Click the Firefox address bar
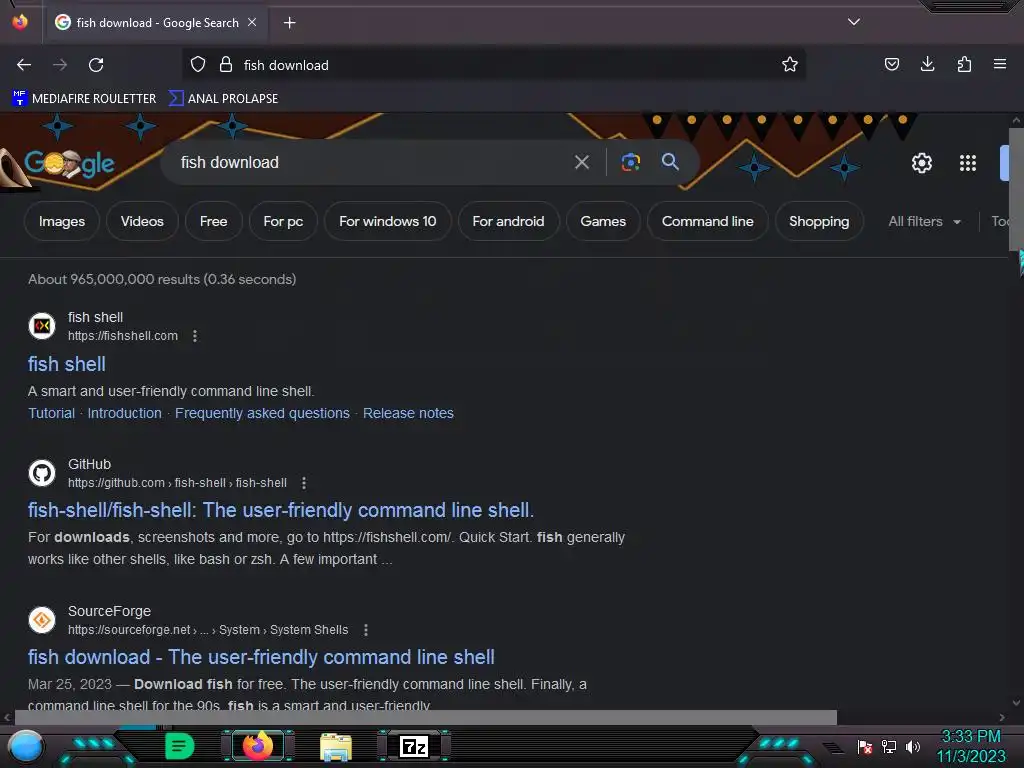The image size is (1024, 768). (x=496, y=65)
